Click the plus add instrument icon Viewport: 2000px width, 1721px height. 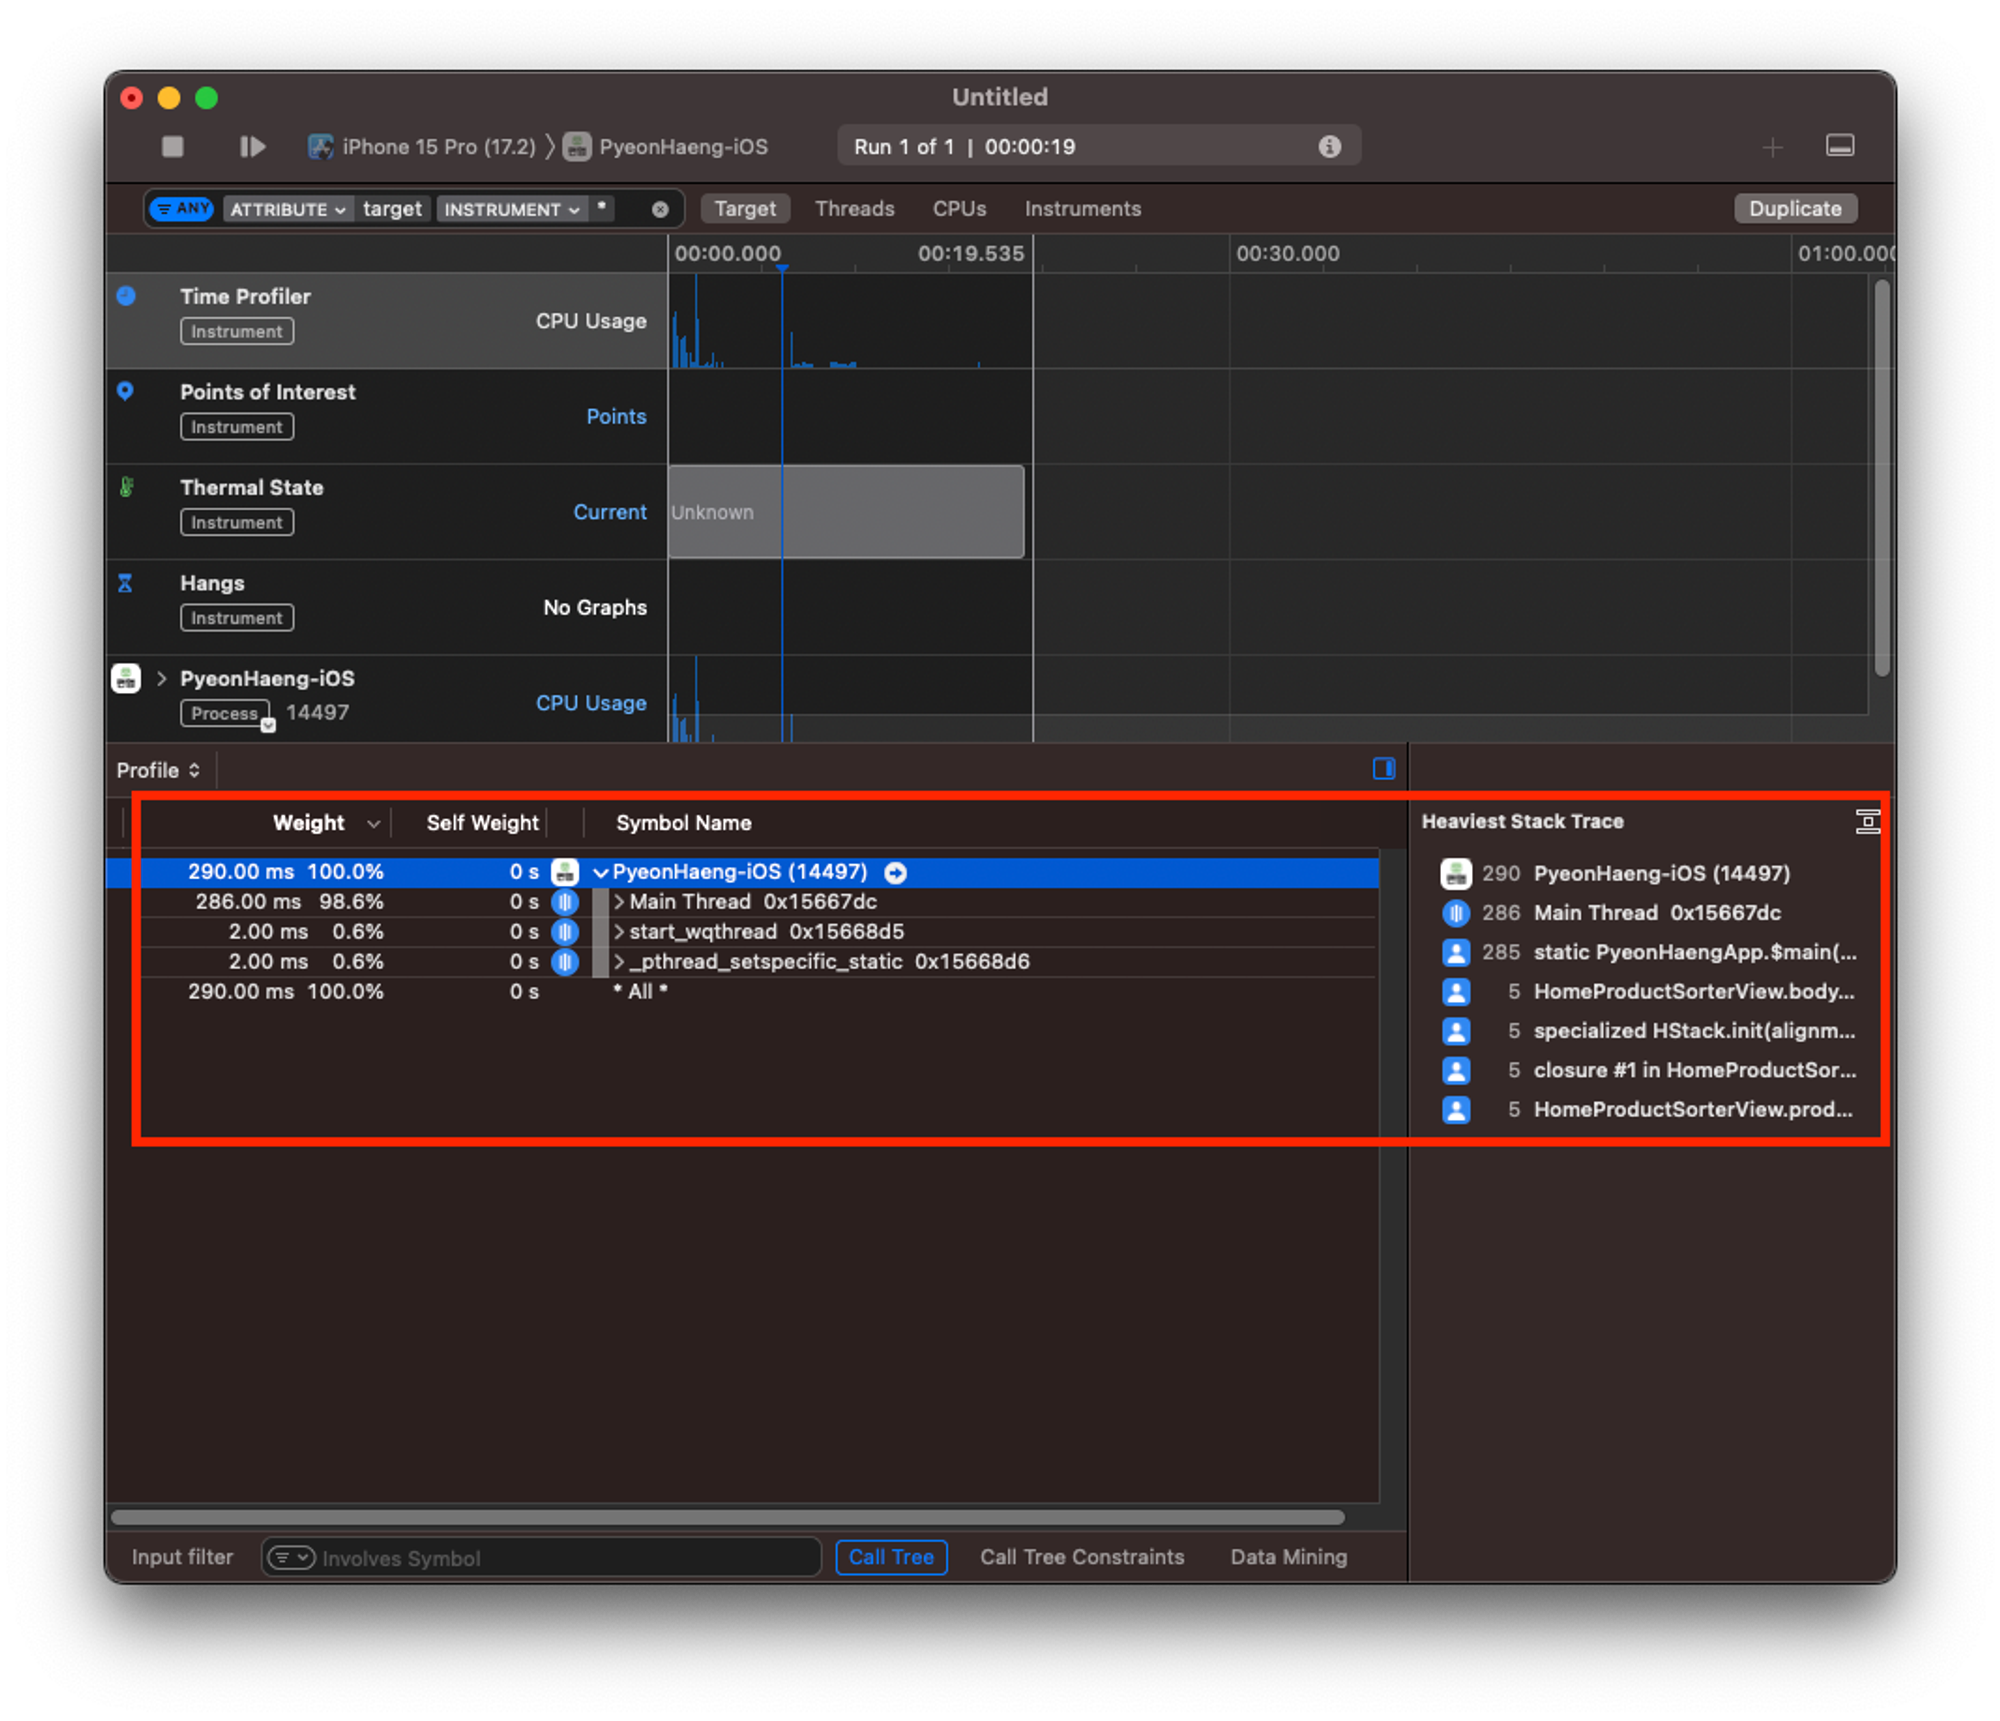tap(1772, 148)
